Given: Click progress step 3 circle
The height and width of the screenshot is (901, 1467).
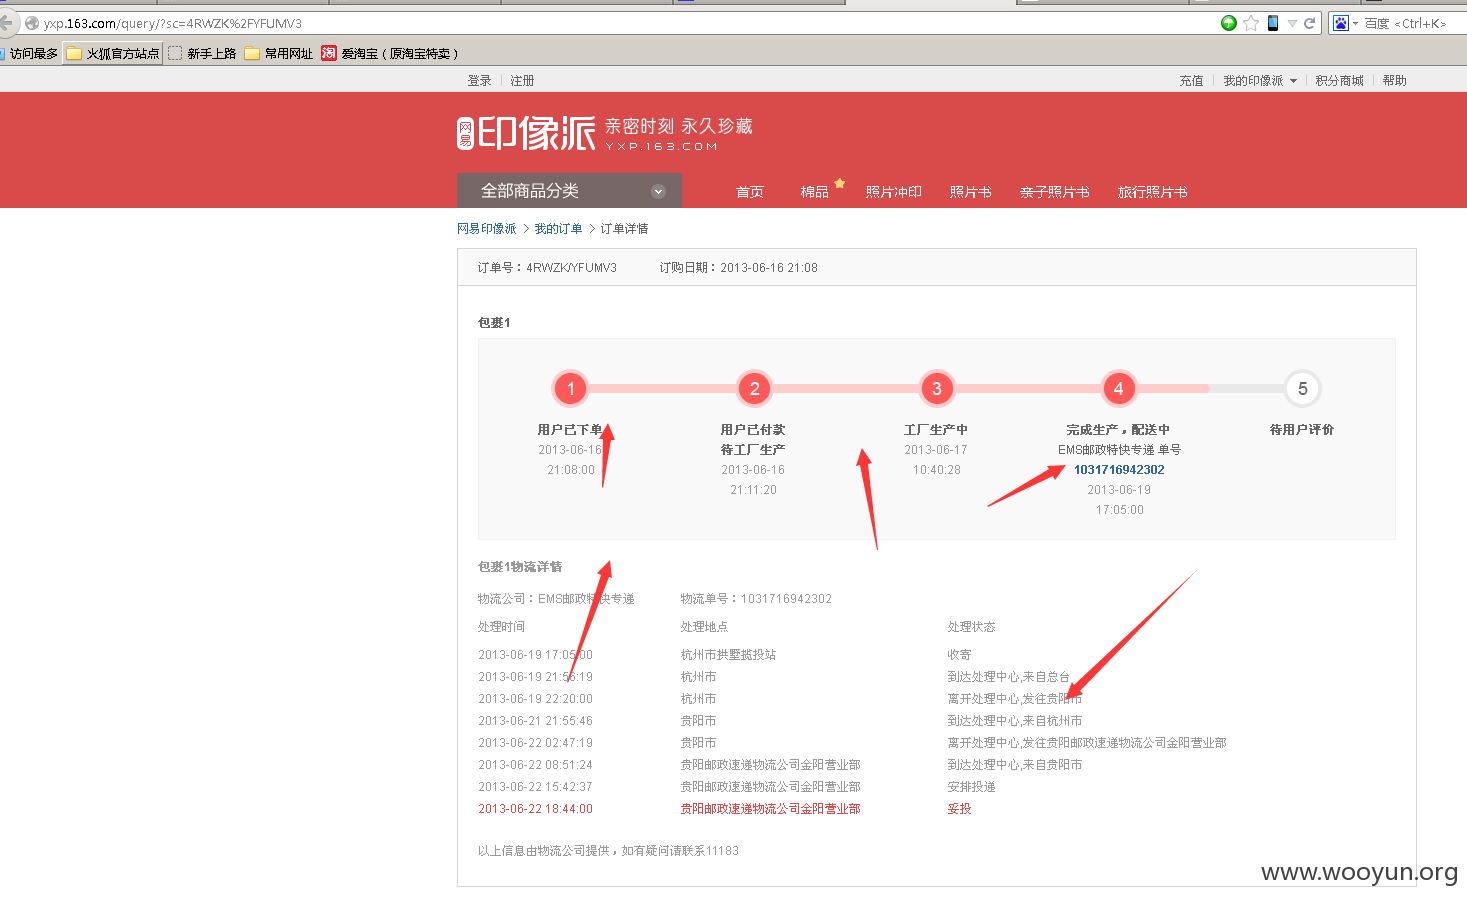Looking at the screenshot, I should click(937, 389).
